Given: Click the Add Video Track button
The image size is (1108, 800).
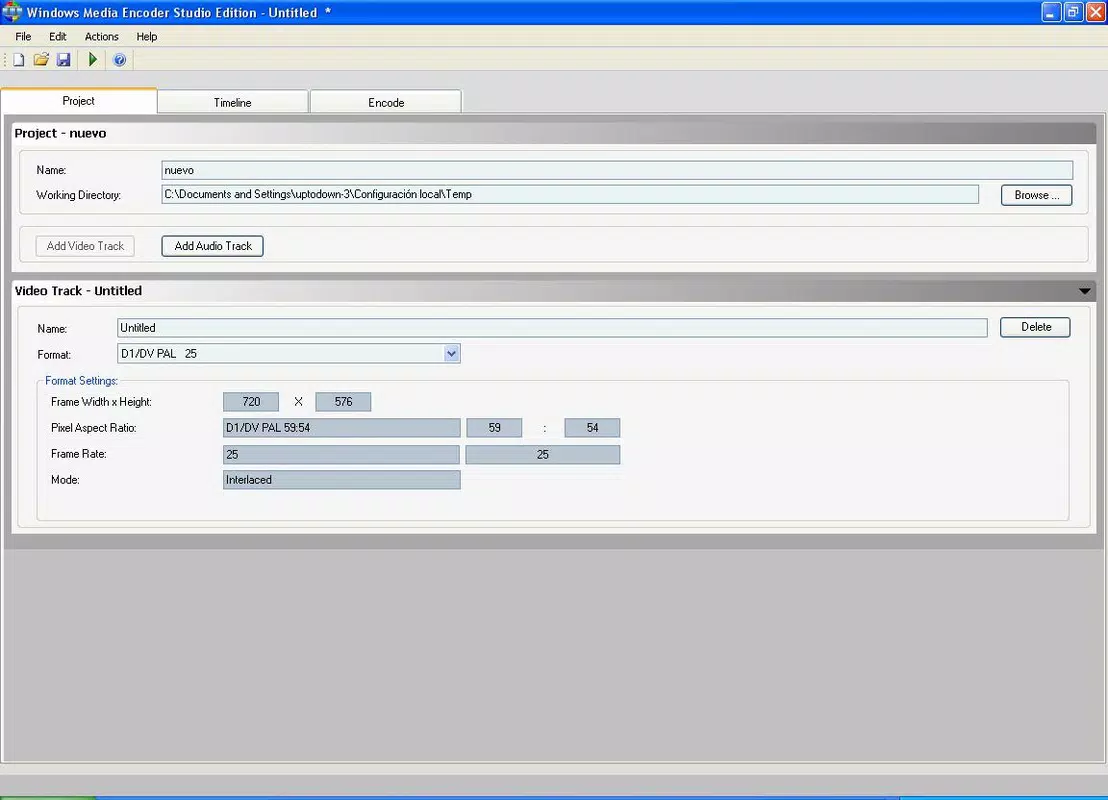Looking at the screenshot, I should point(85,246).
